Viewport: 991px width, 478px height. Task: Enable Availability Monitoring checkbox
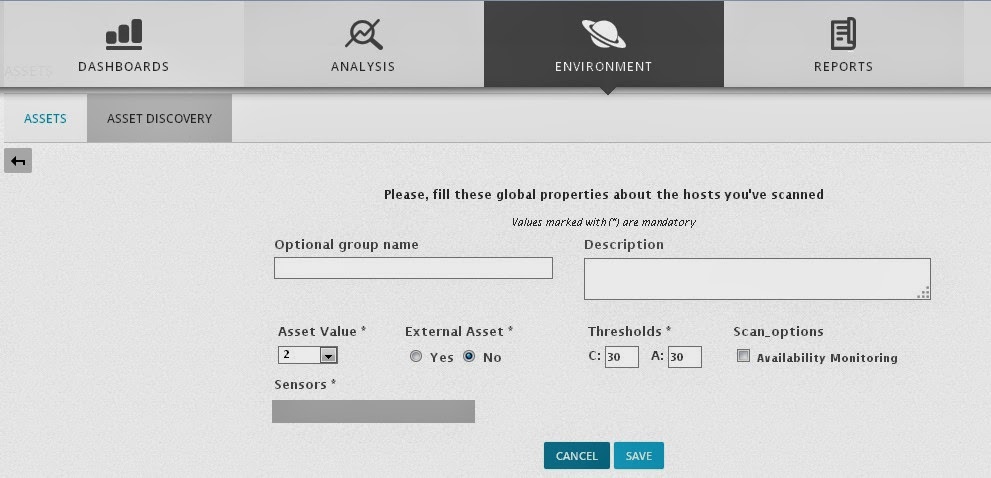pos(743,356)
